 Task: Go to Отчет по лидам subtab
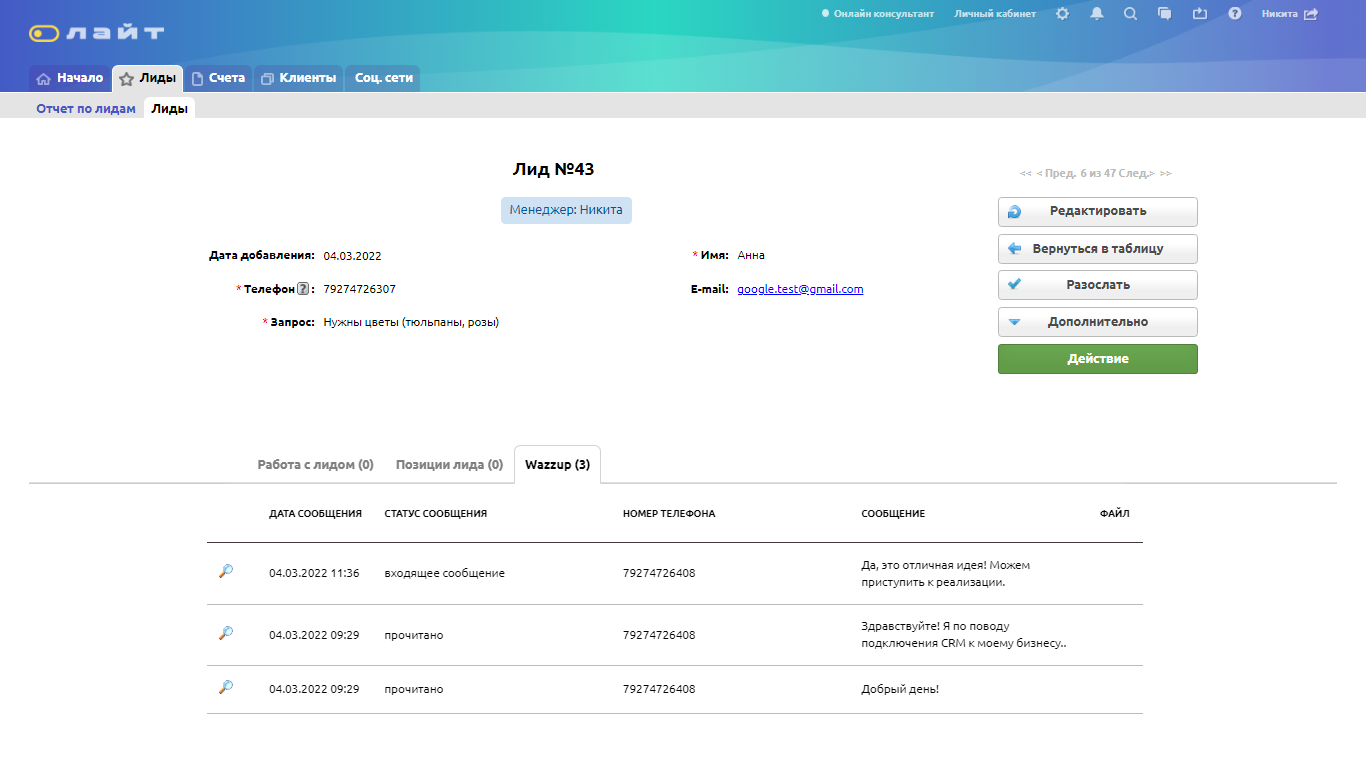point(86,109)
